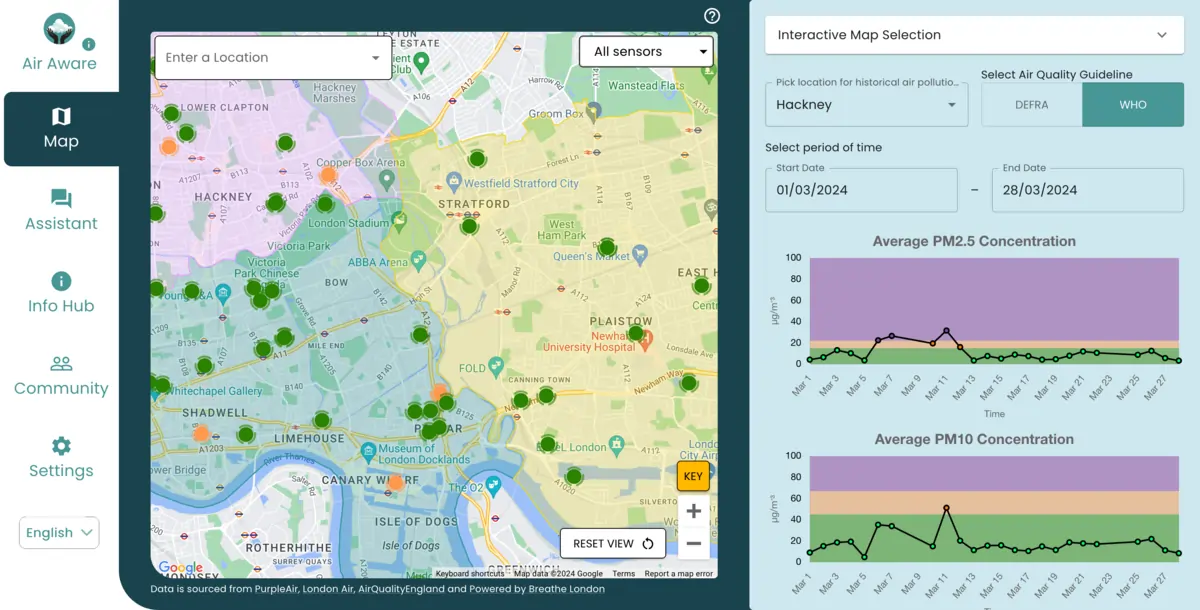Click the RESET VIEW button

[612, 543]
